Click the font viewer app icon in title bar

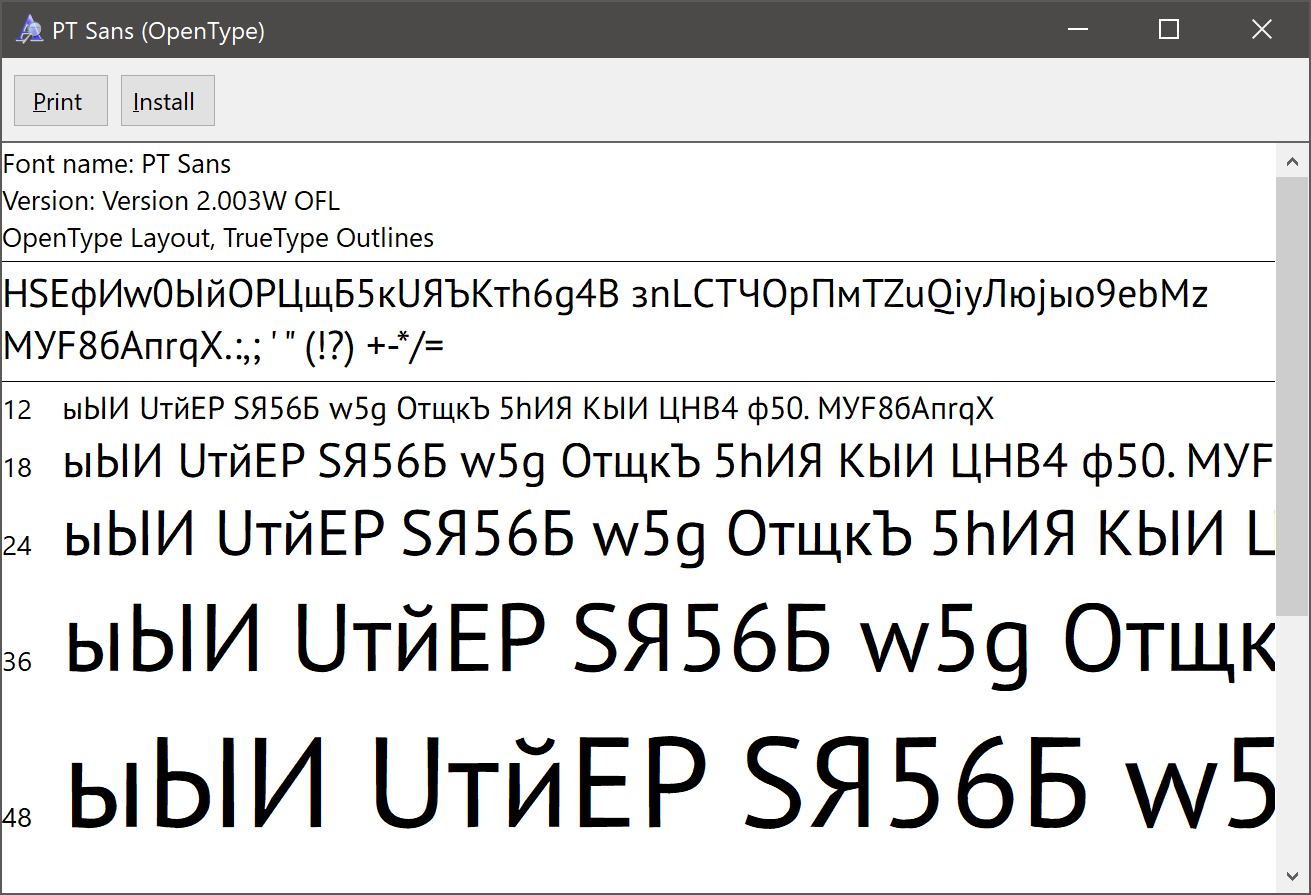(x=29, y=31)
